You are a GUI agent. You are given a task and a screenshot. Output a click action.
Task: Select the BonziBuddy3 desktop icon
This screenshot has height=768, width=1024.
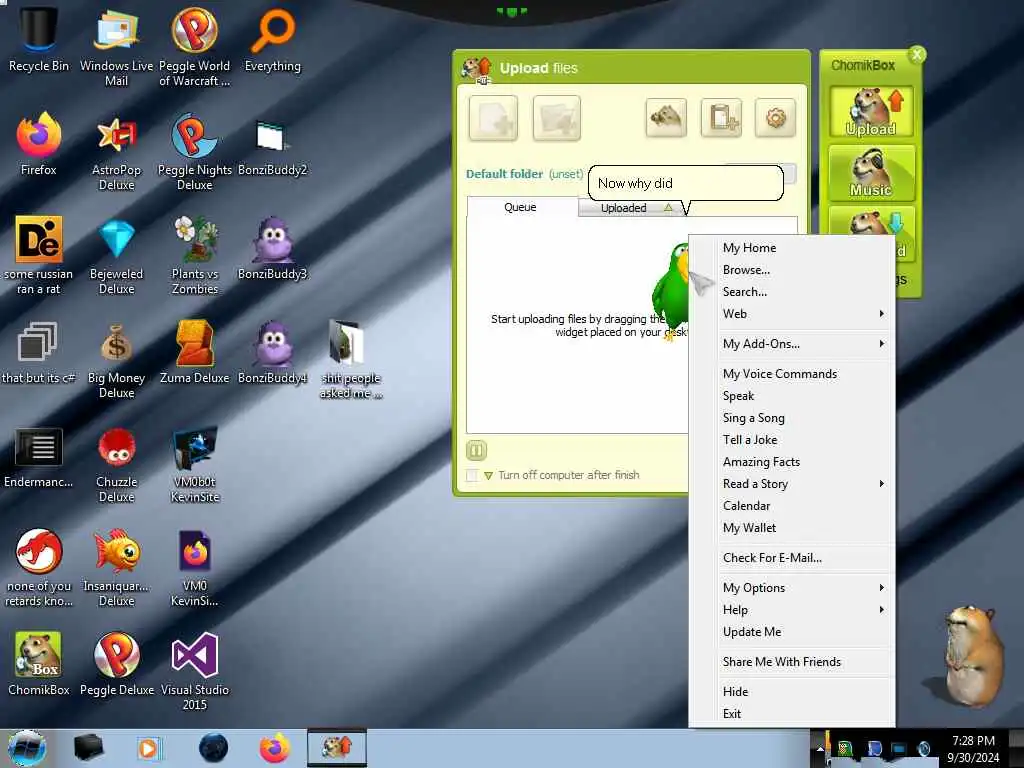pyautogui.click(x=272, y=248)
